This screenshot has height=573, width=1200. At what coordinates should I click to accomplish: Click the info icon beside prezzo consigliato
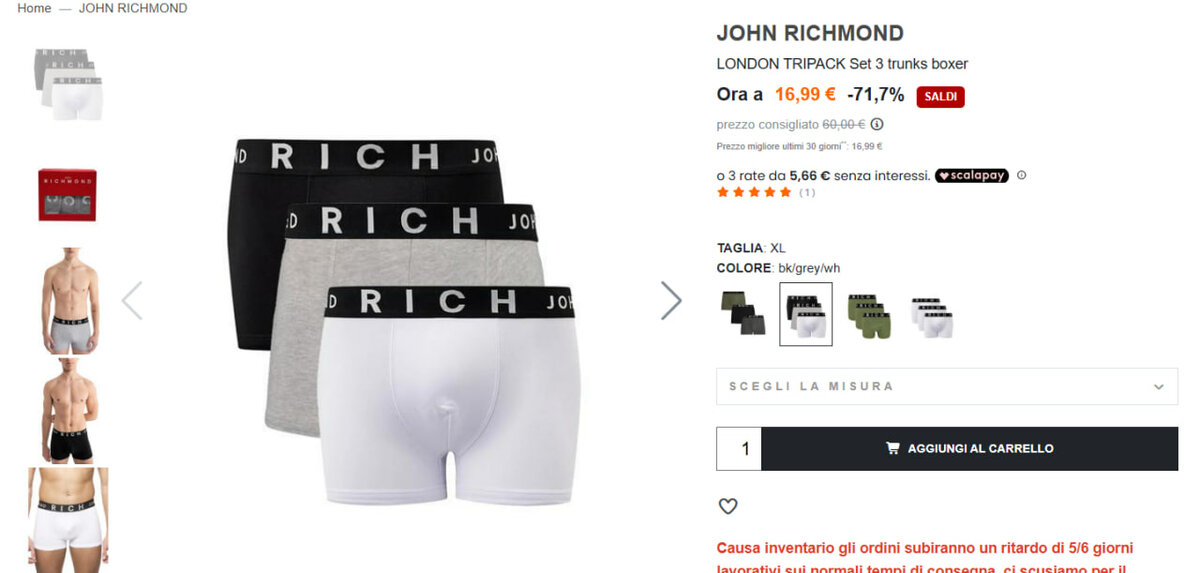click(x=877, y=125)
